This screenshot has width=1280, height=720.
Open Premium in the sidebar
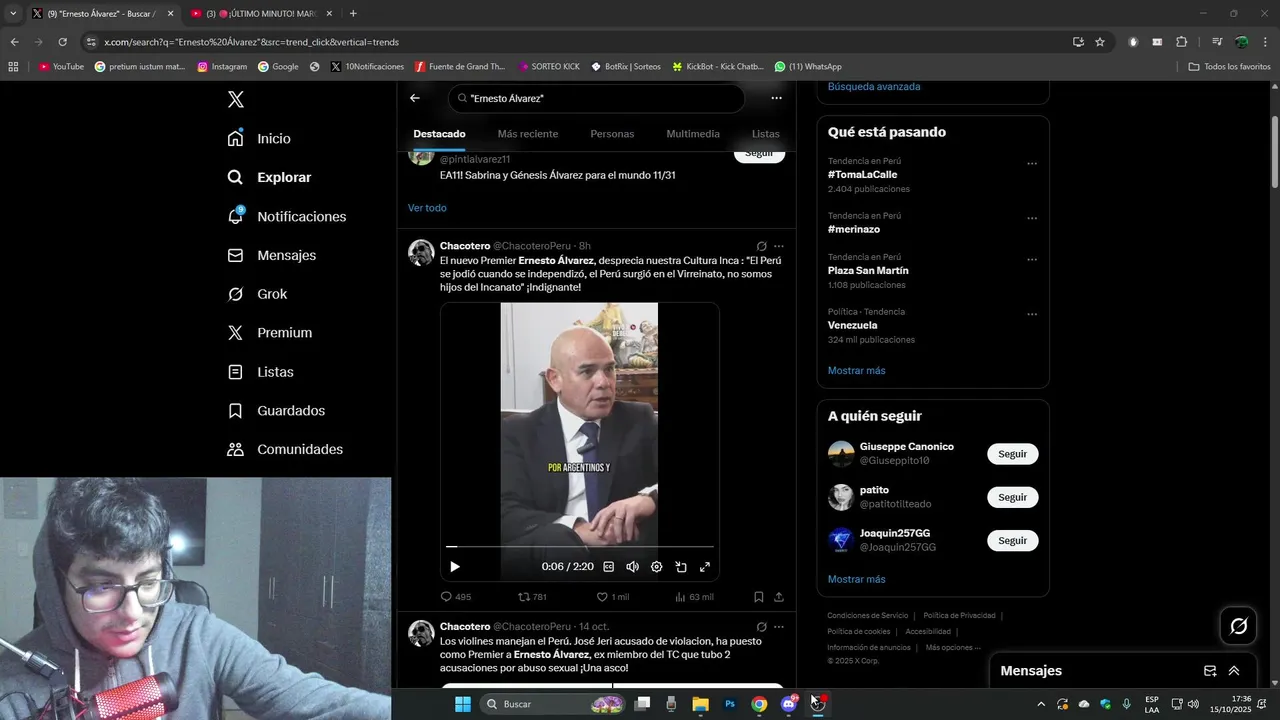click(269, 333)
